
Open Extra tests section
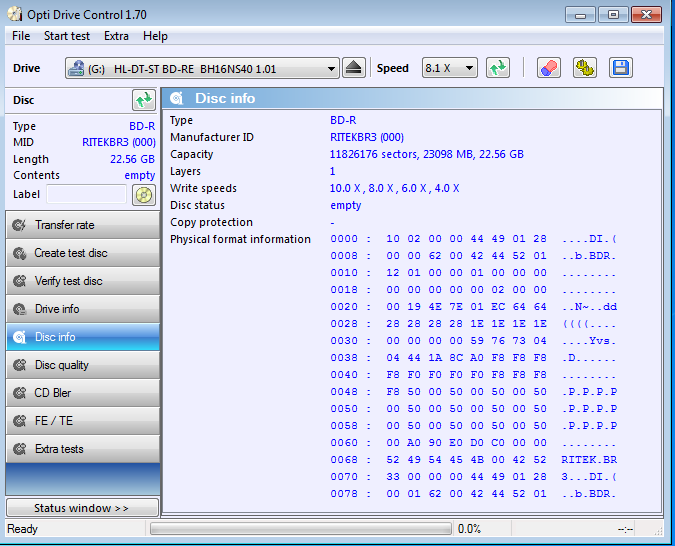pos(83,449)
